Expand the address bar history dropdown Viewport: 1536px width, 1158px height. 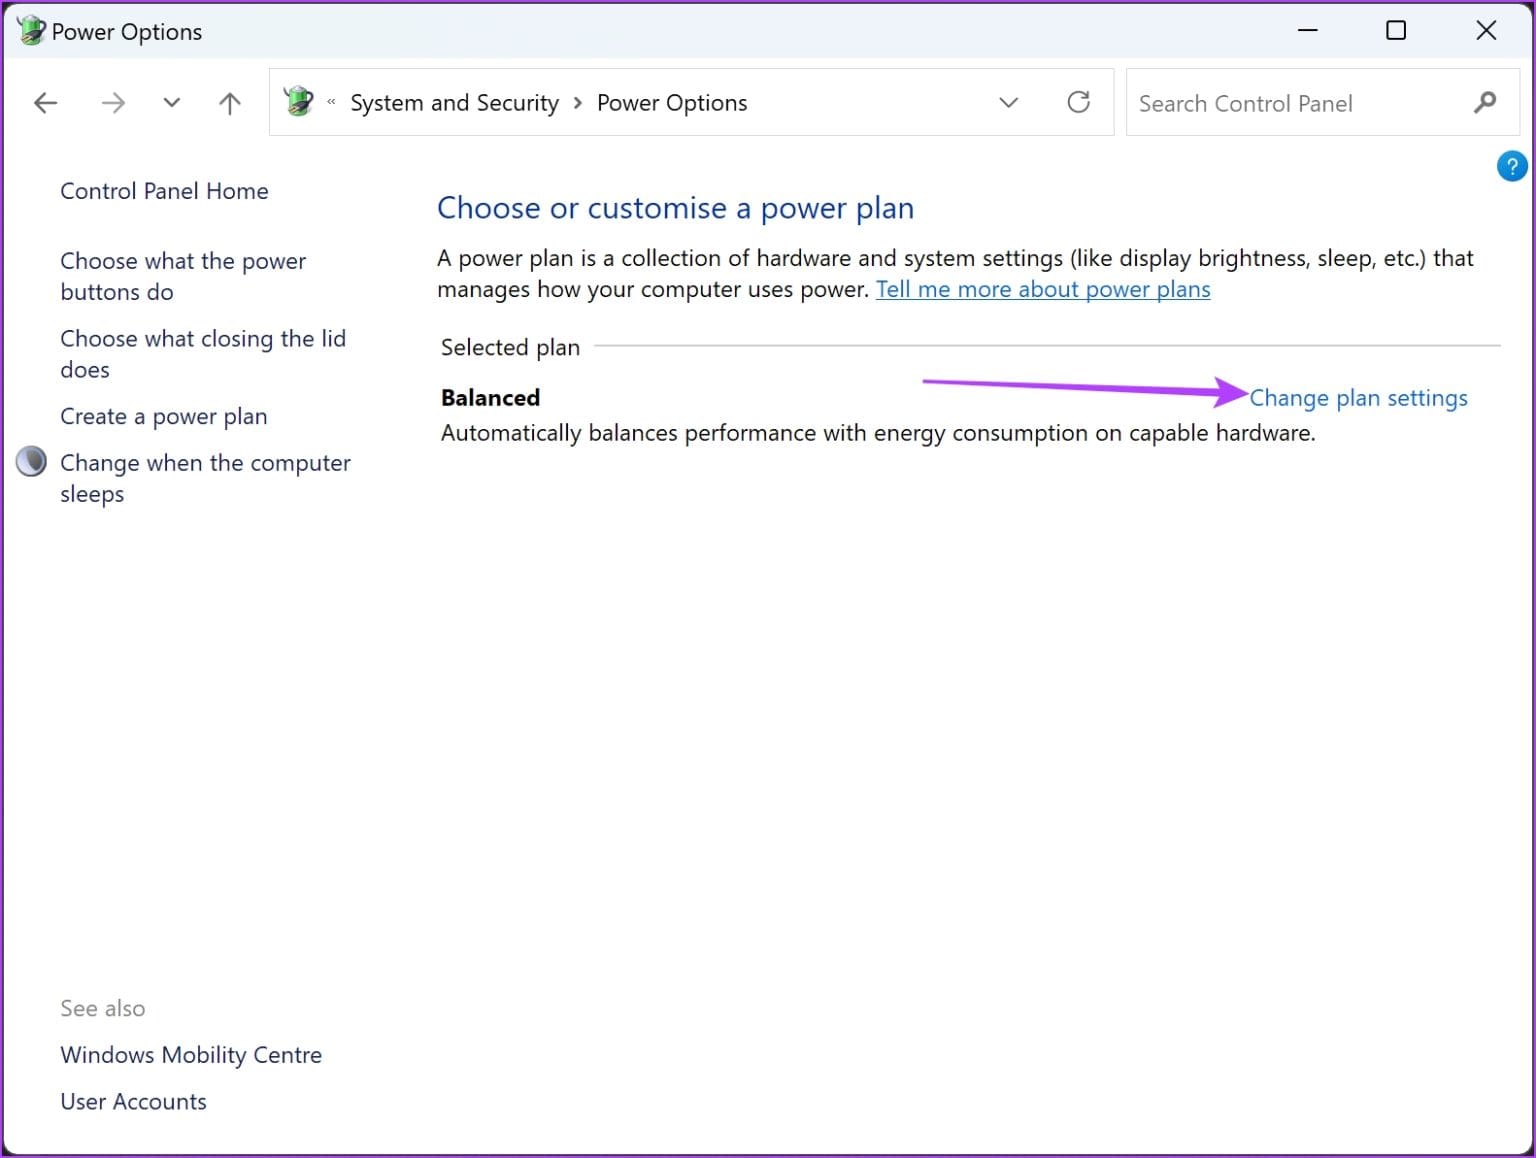coord(1008,102)
